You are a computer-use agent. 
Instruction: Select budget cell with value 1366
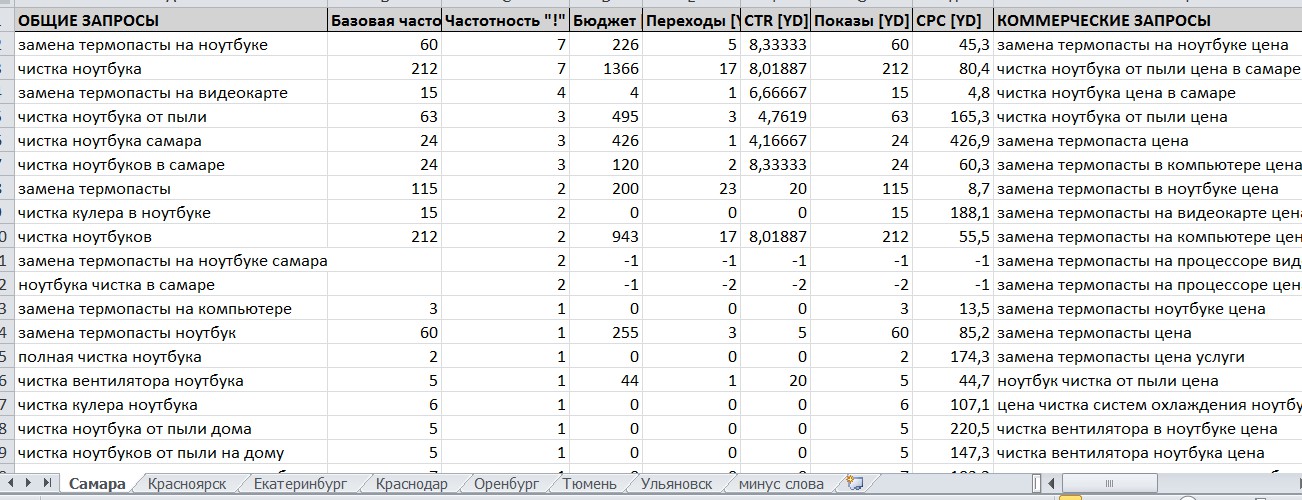click(606, 69)
